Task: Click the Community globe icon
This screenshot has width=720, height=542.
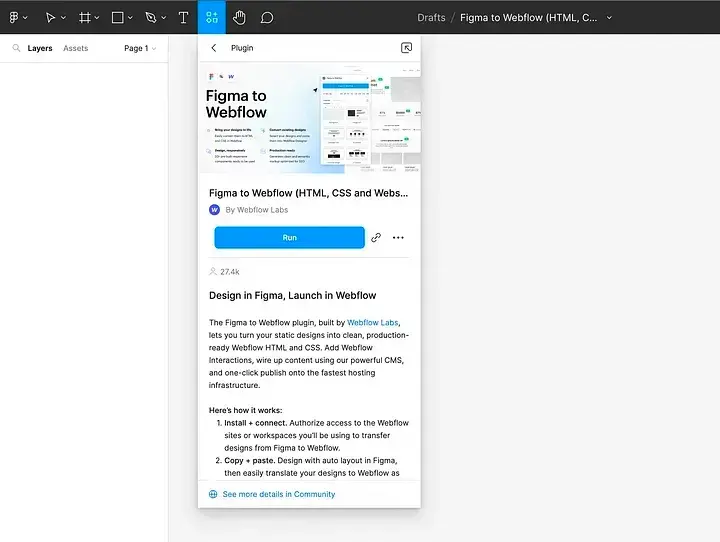Action: click(213, 494)
